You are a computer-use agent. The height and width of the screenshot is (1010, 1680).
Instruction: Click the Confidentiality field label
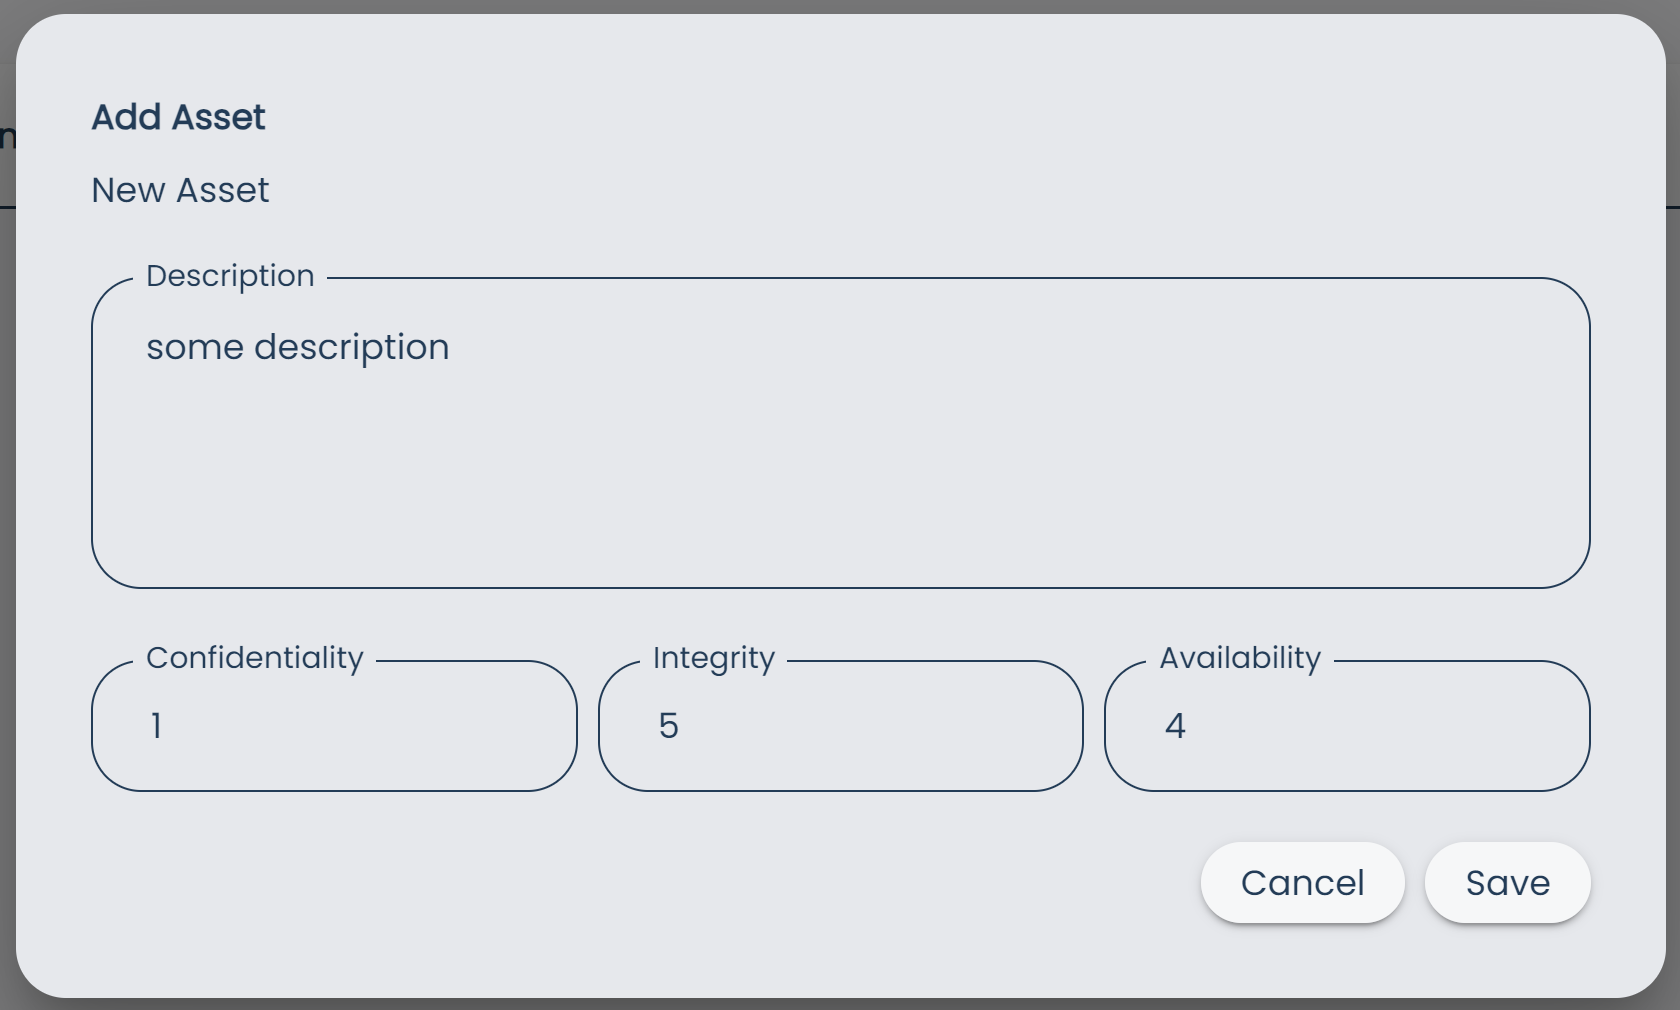(255, 658)
